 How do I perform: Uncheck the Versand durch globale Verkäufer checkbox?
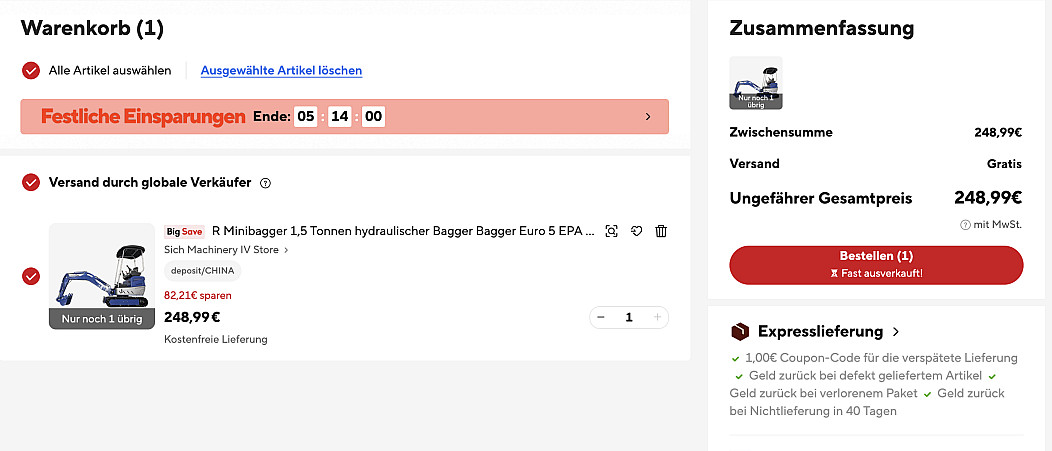click(31, 183)
